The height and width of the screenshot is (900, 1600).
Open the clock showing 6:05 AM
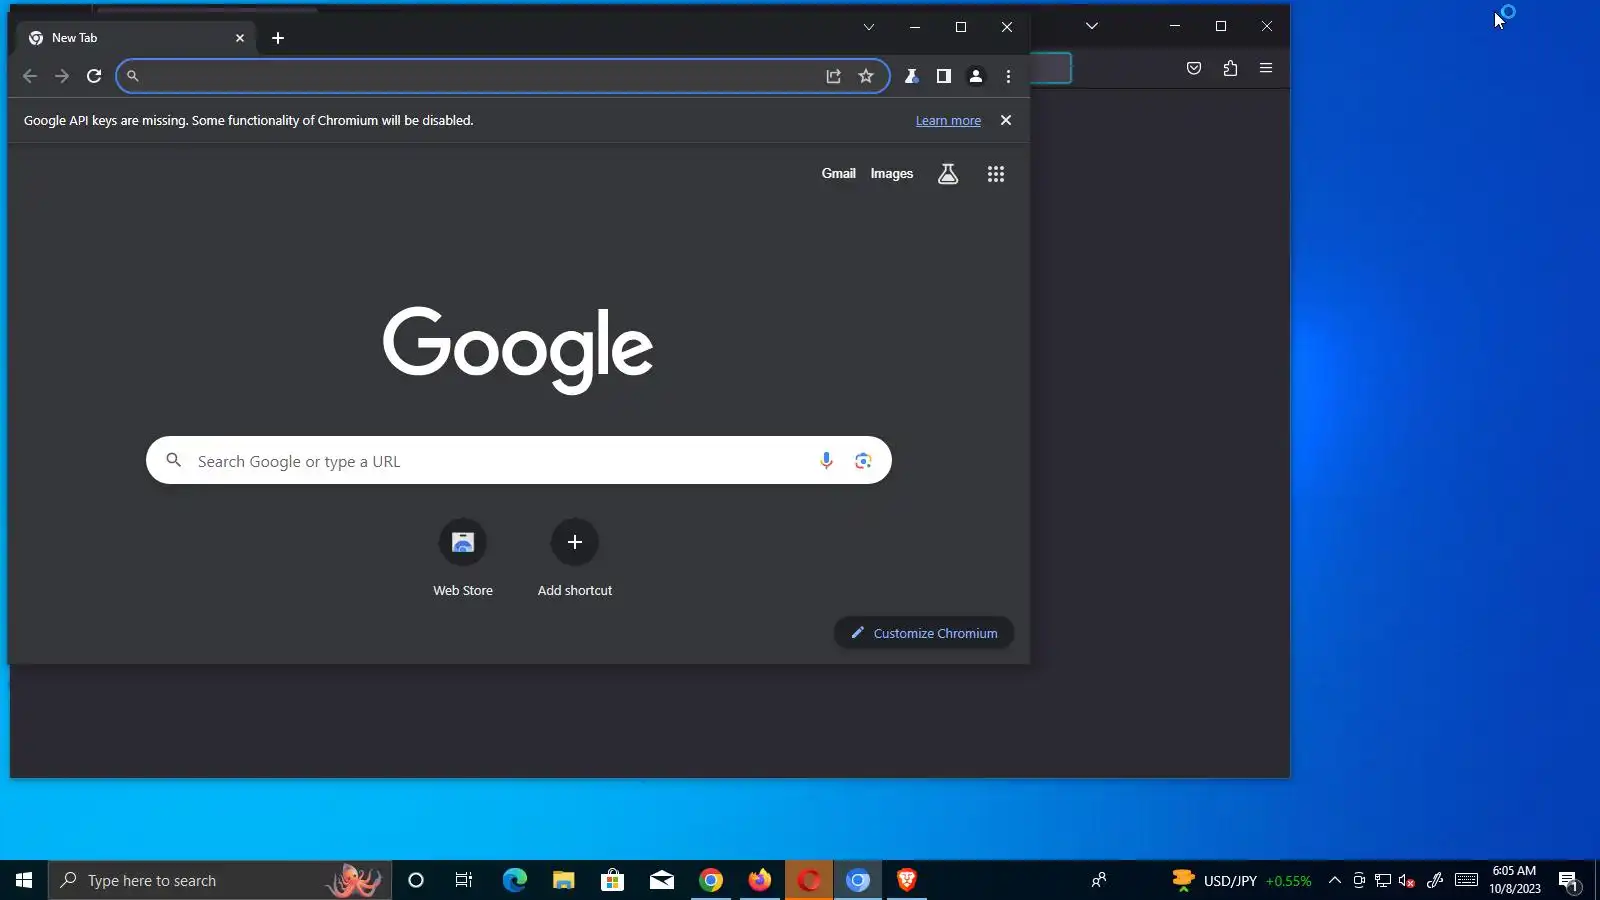click(1515, 880)
